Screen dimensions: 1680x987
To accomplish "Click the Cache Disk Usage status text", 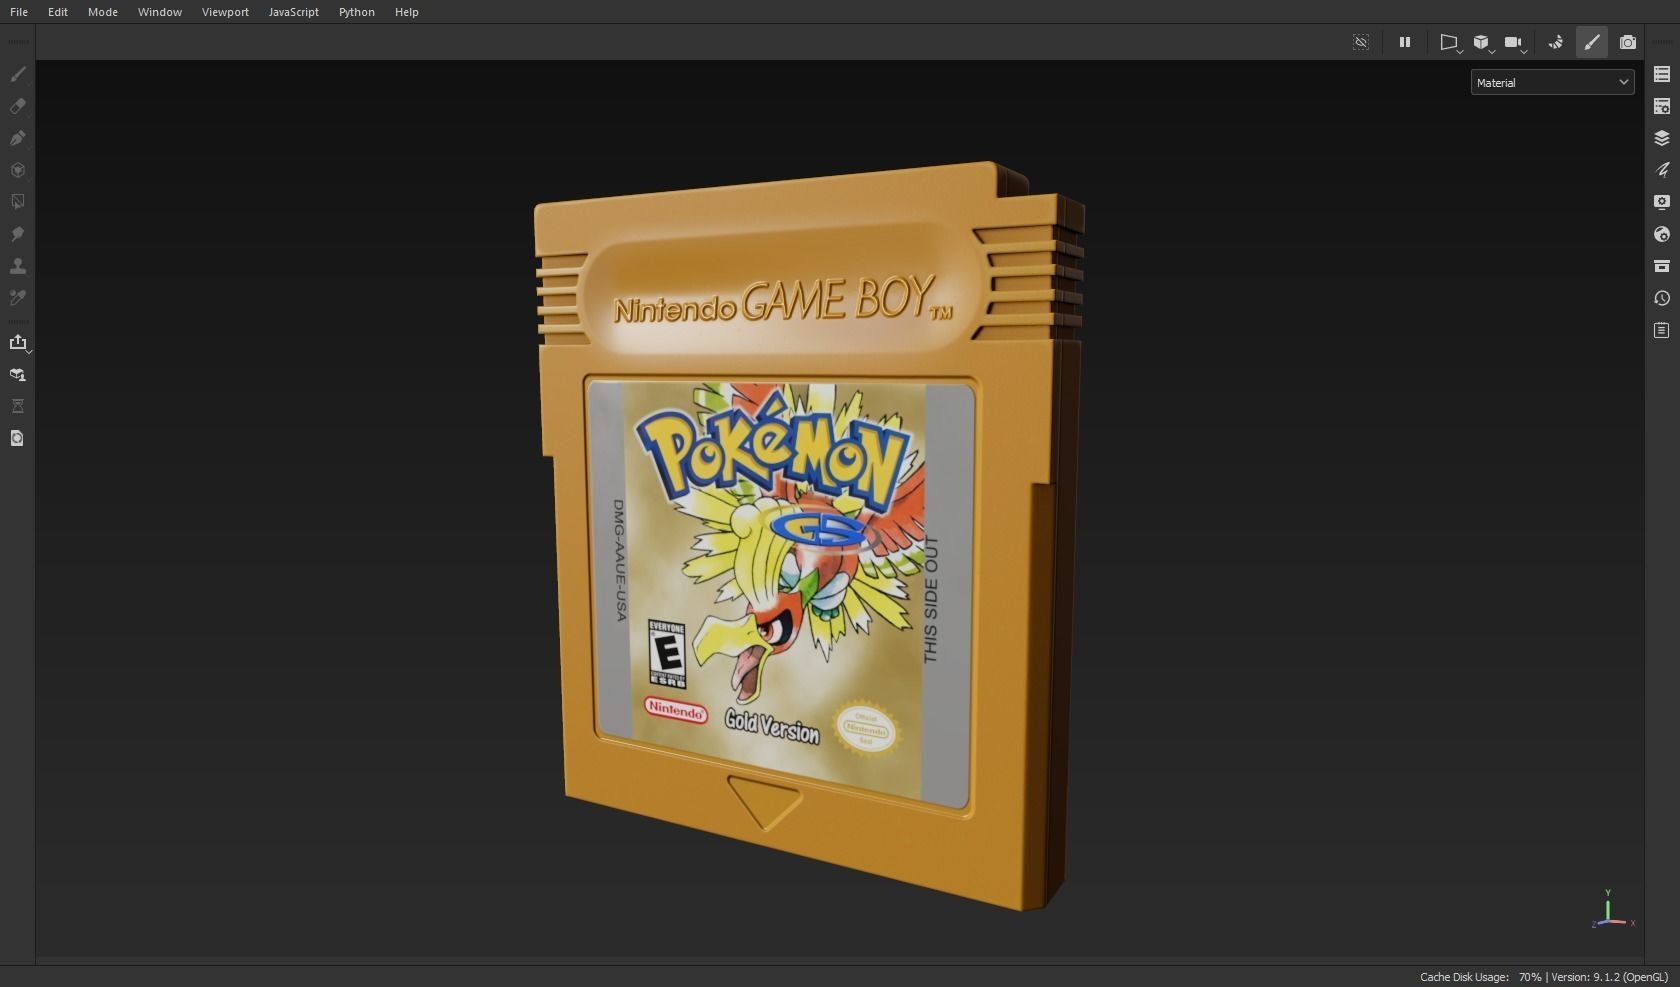I will [1480, 977].
